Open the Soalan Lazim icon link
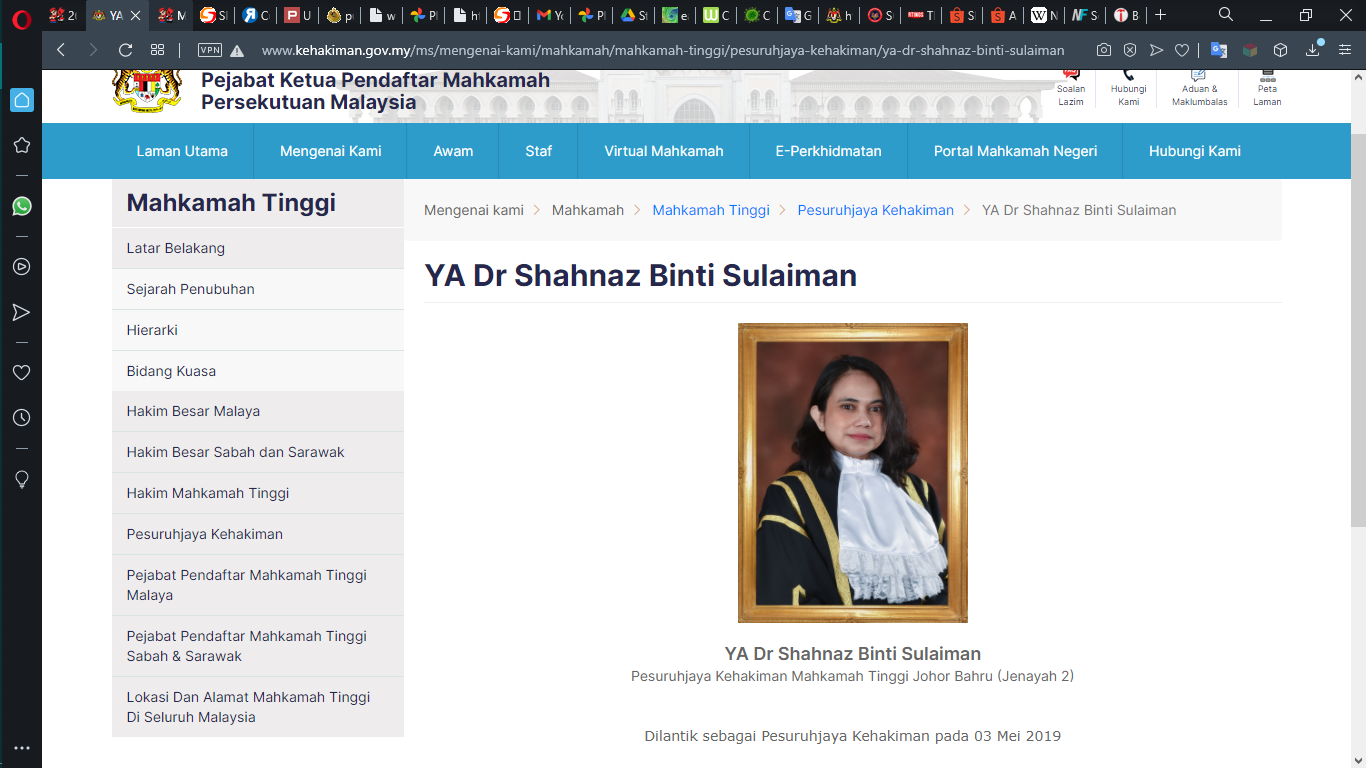The height and width of the screenshot is (768, 1366). click(1071, 76)
